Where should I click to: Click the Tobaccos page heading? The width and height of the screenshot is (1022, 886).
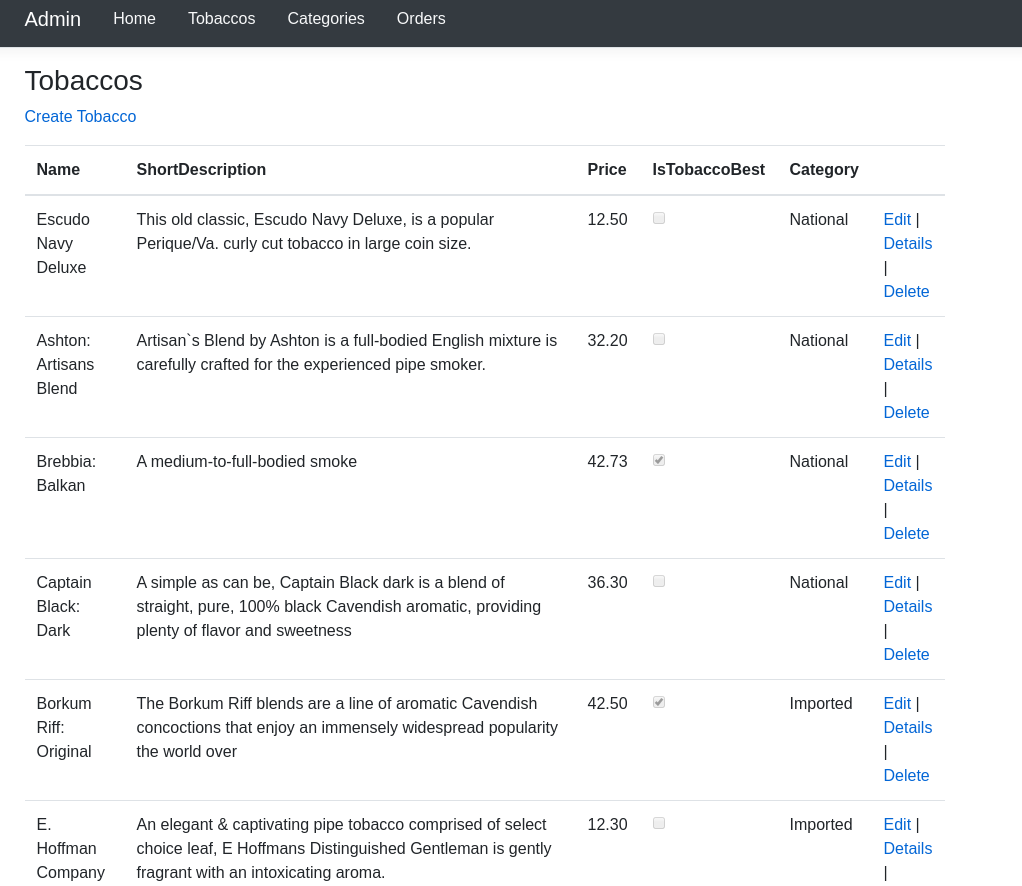83,81
